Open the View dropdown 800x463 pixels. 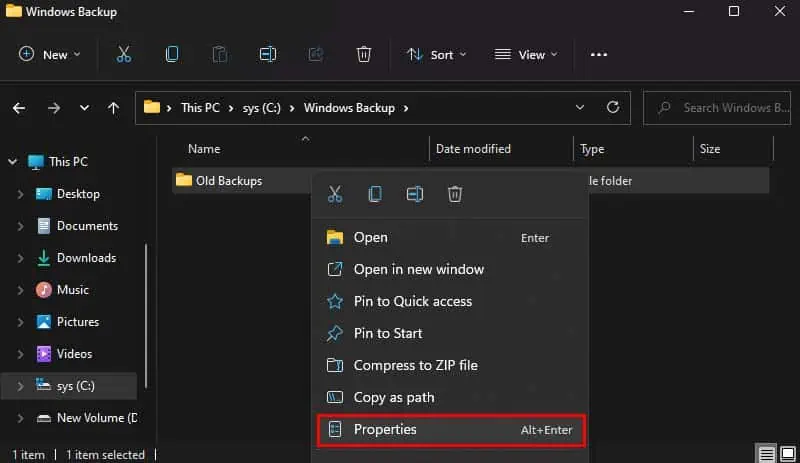click(526, 54)
